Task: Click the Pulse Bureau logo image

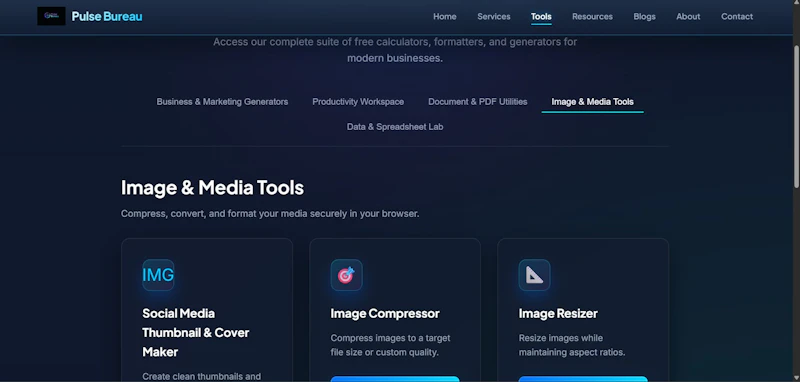Action: coord(51,16)
